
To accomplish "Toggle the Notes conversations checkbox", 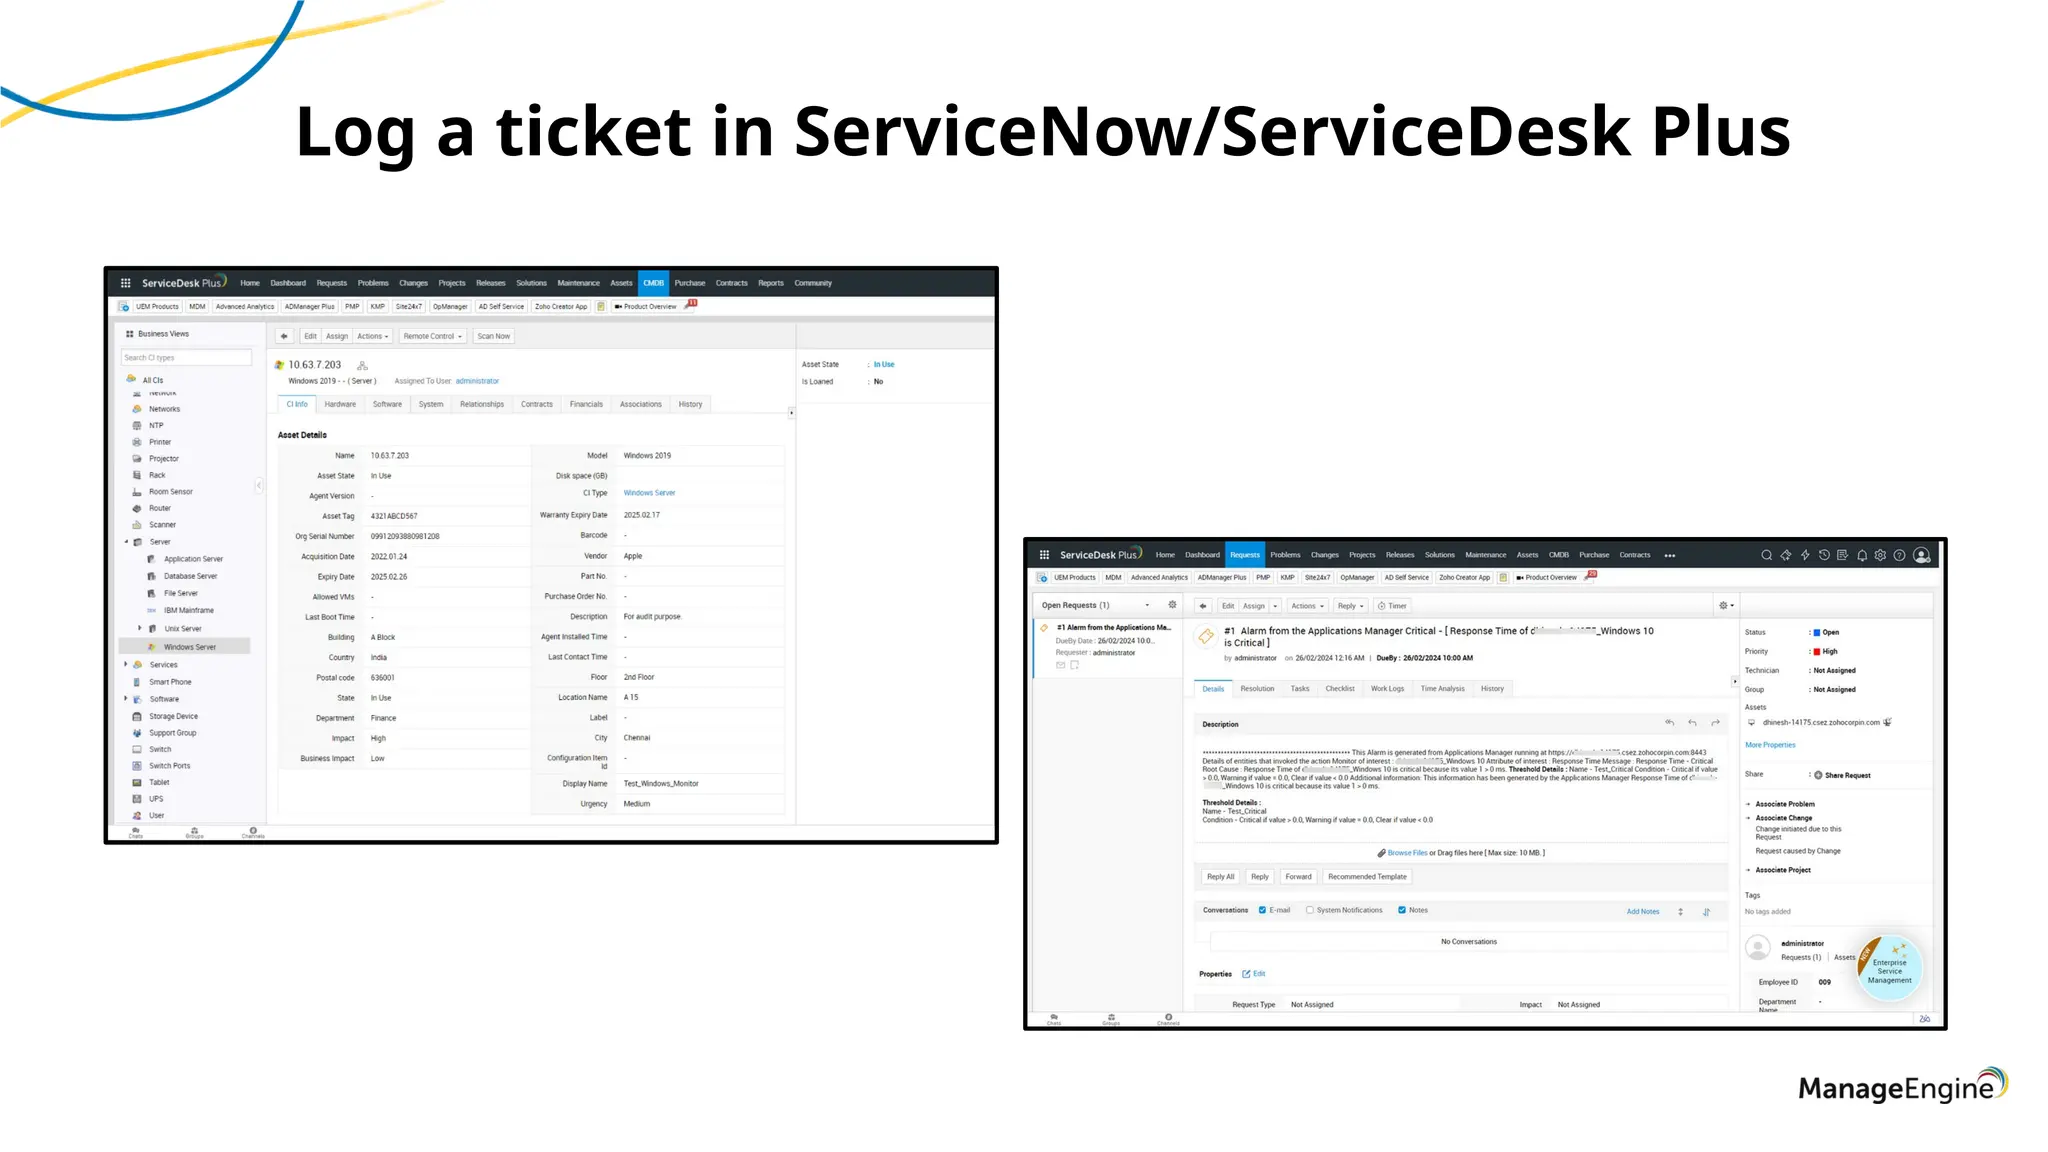I will pyautogui.click(x=1402, y=910).
